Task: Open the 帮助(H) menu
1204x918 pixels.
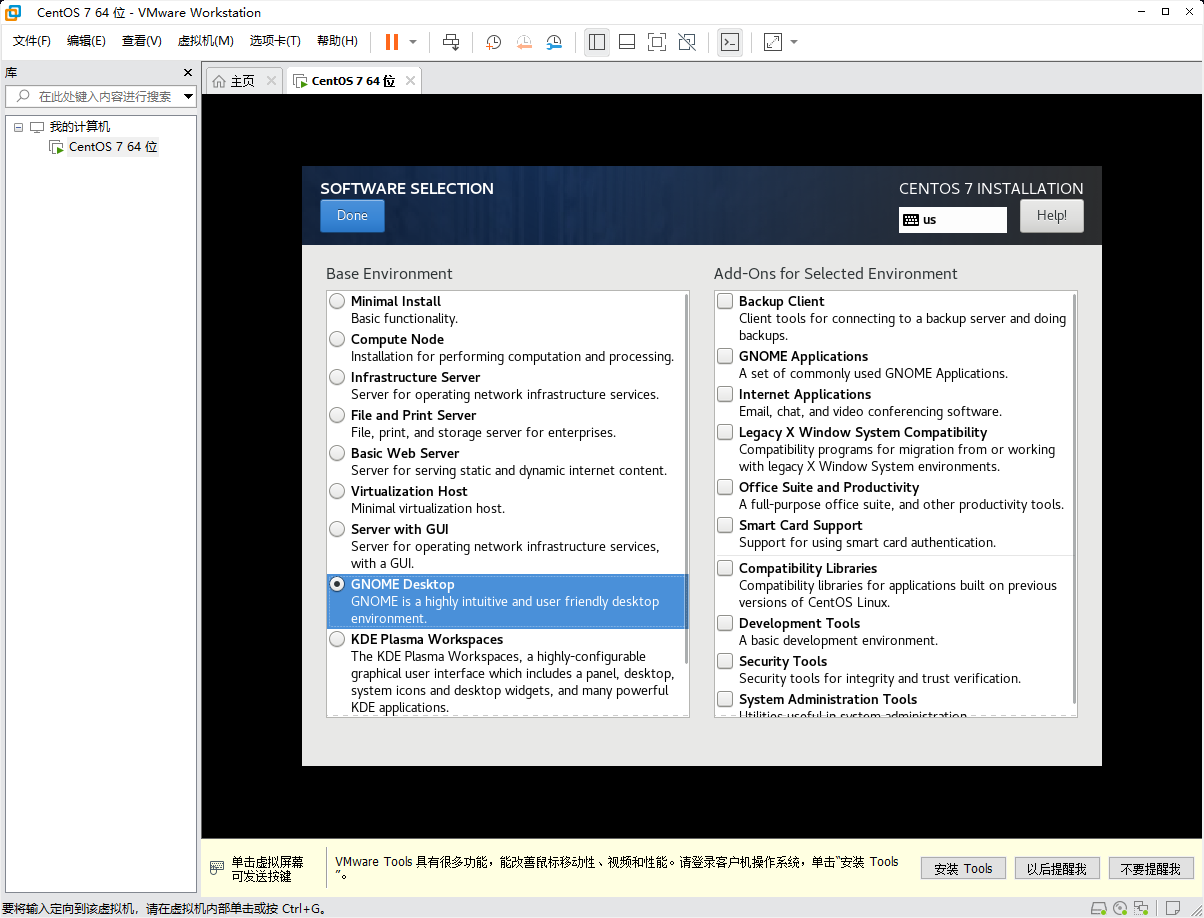Action: [x=337, y=41]
